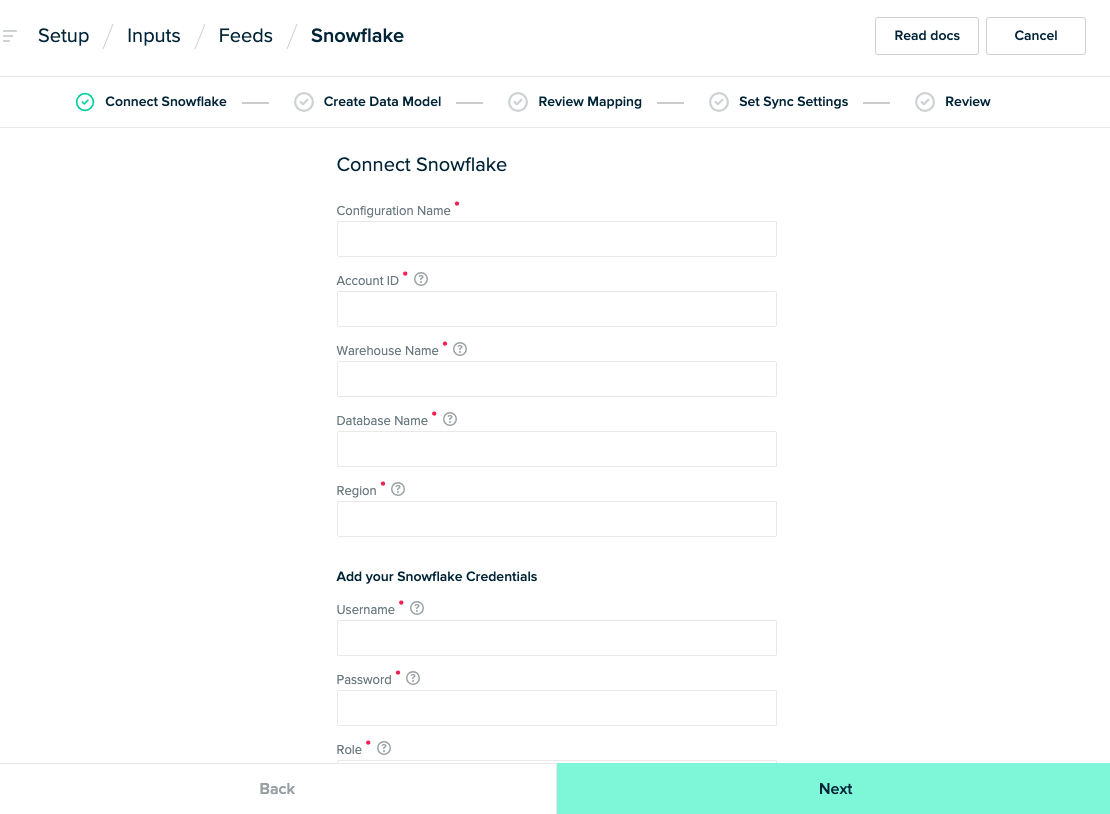
Task: Click the Username help icon
Action: pos(417,609)
